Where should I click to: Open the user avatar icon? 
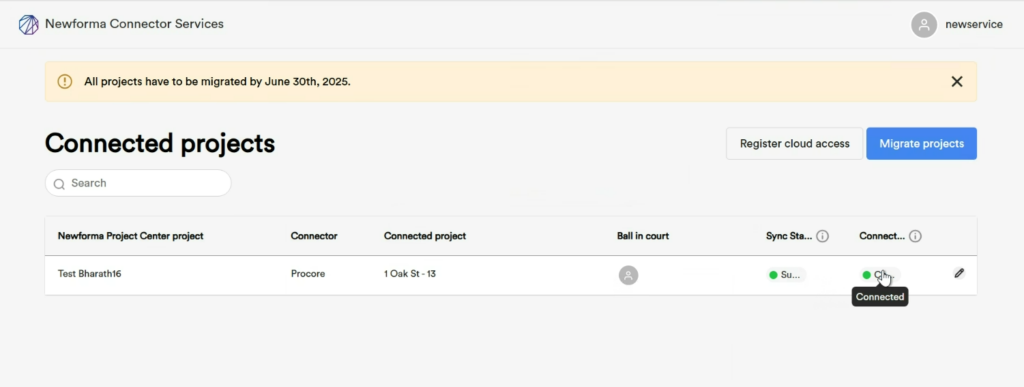[924, 25]
